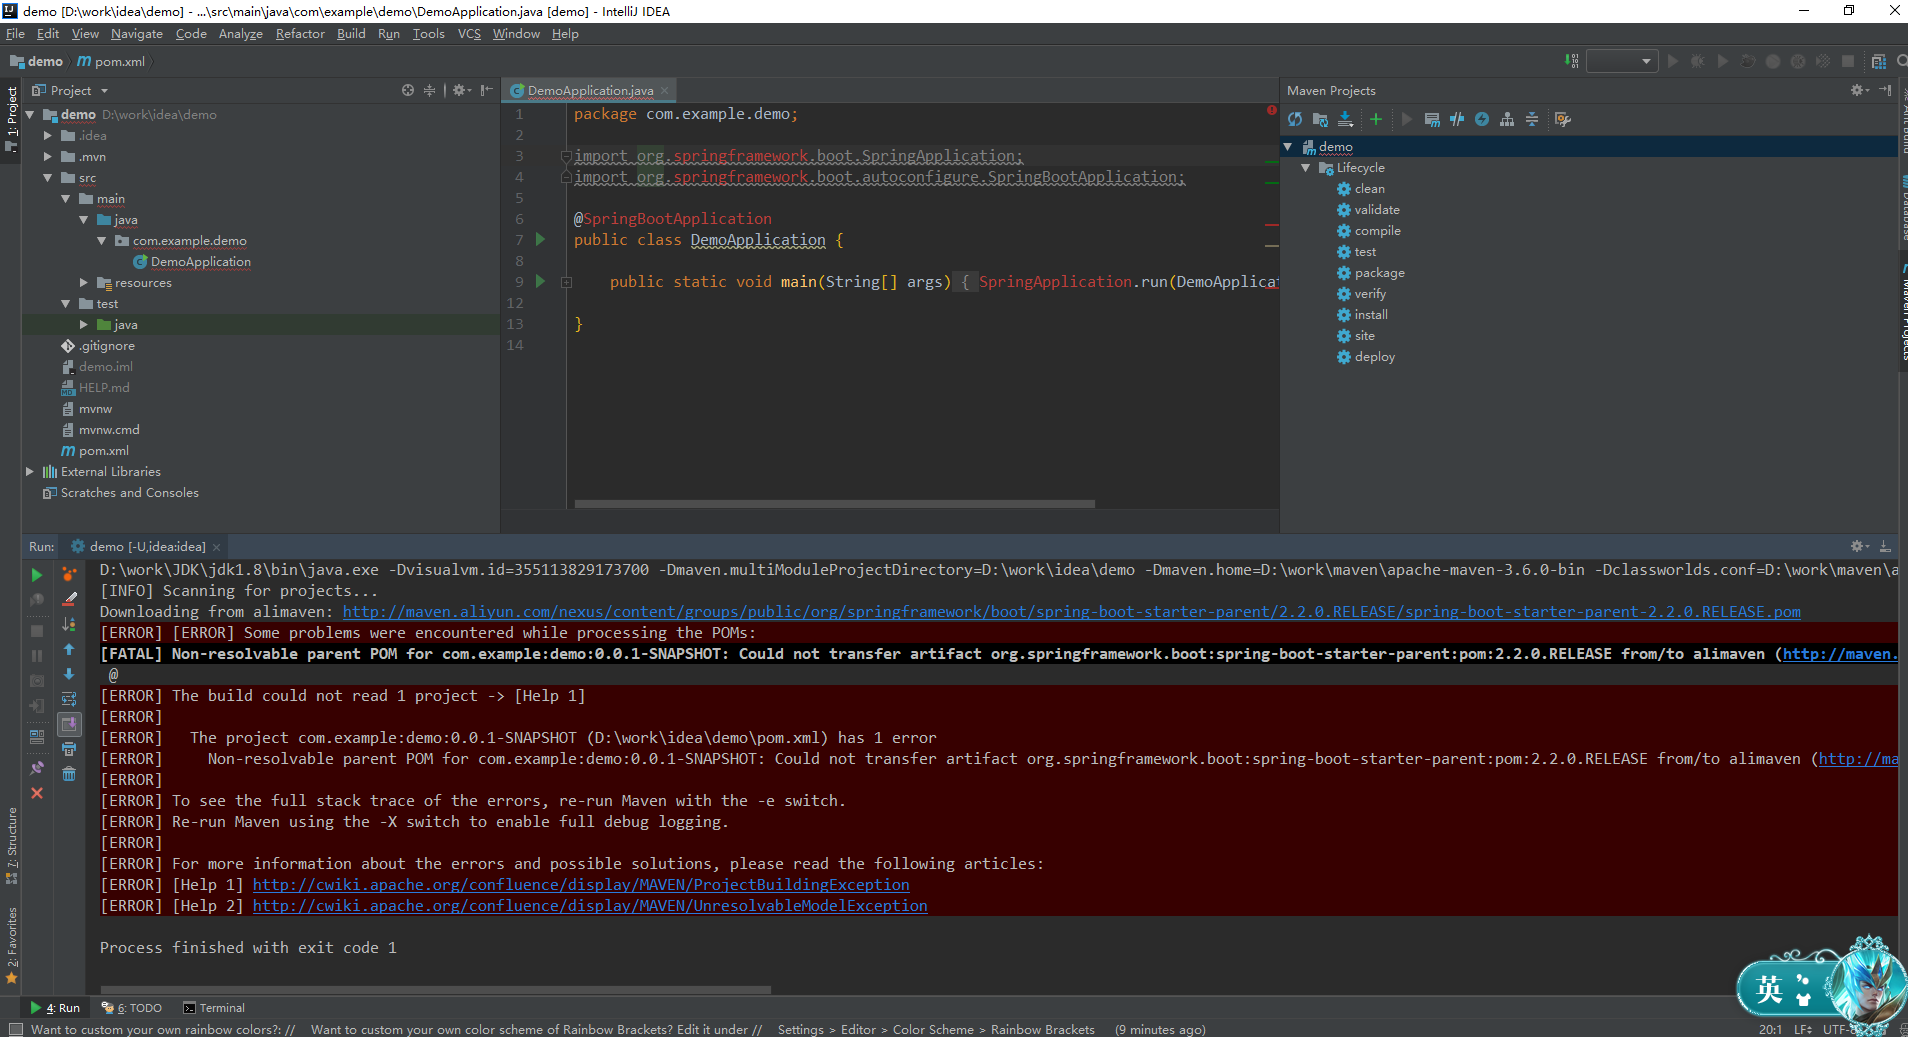
Task: Expand the .idea folder
Action: click(48, 136)
